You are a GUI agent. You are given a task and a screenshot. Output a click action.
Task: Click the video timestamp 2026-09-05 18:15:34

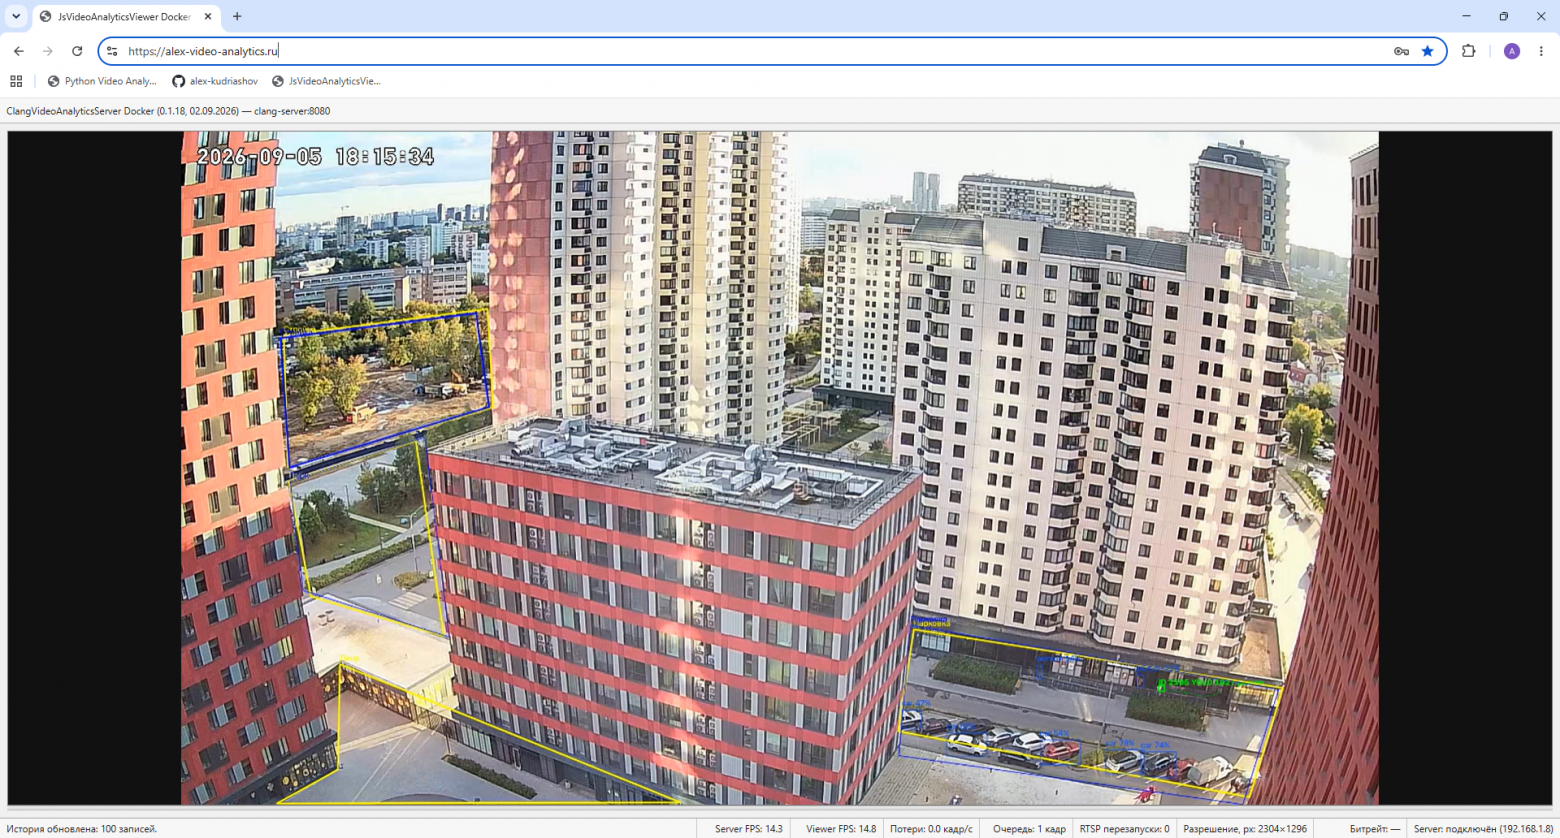(x=315, y=156)
